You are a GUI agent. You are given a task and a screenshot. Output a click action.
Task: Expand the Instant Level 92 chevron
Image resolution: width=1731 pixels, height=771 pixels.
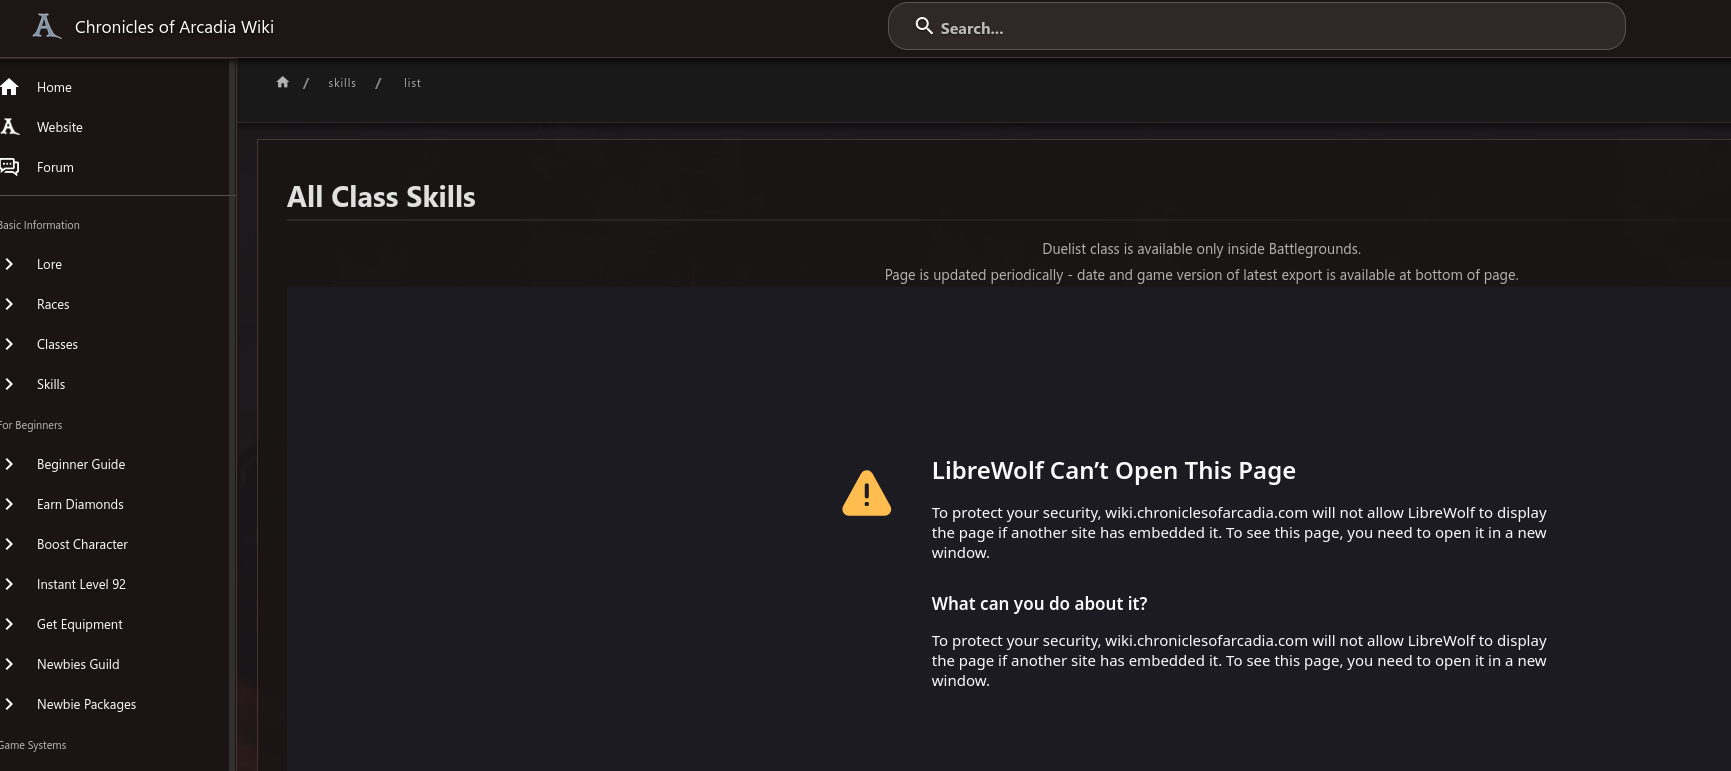point(9,584)
